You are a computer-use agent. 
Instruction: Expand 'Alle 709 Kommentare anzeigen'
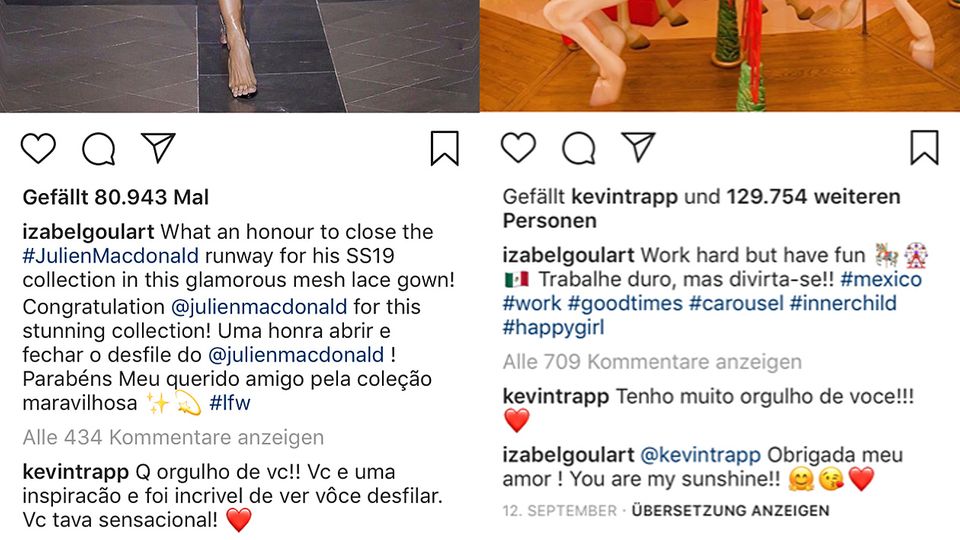coord(652,362)
